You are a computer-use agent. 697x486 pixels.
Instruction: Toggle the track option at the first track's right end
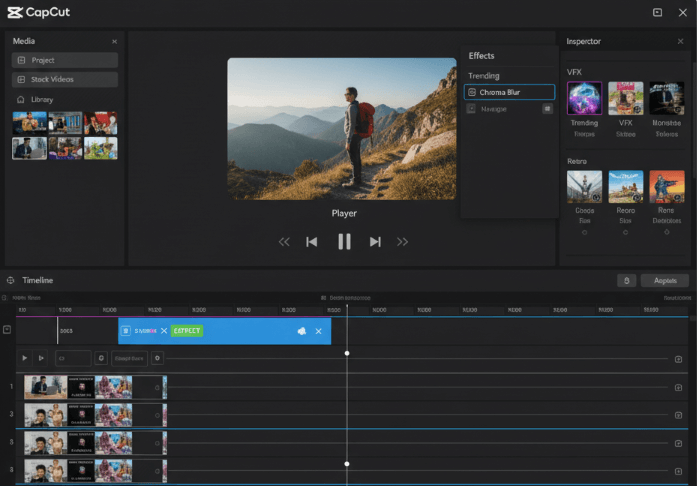(679, 387)
